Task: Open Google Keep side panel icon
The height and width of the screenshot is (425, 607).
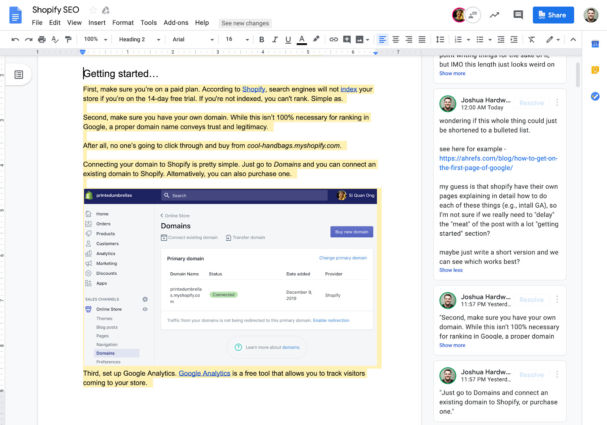Action: pyautogui.click(x=595, y=71)
